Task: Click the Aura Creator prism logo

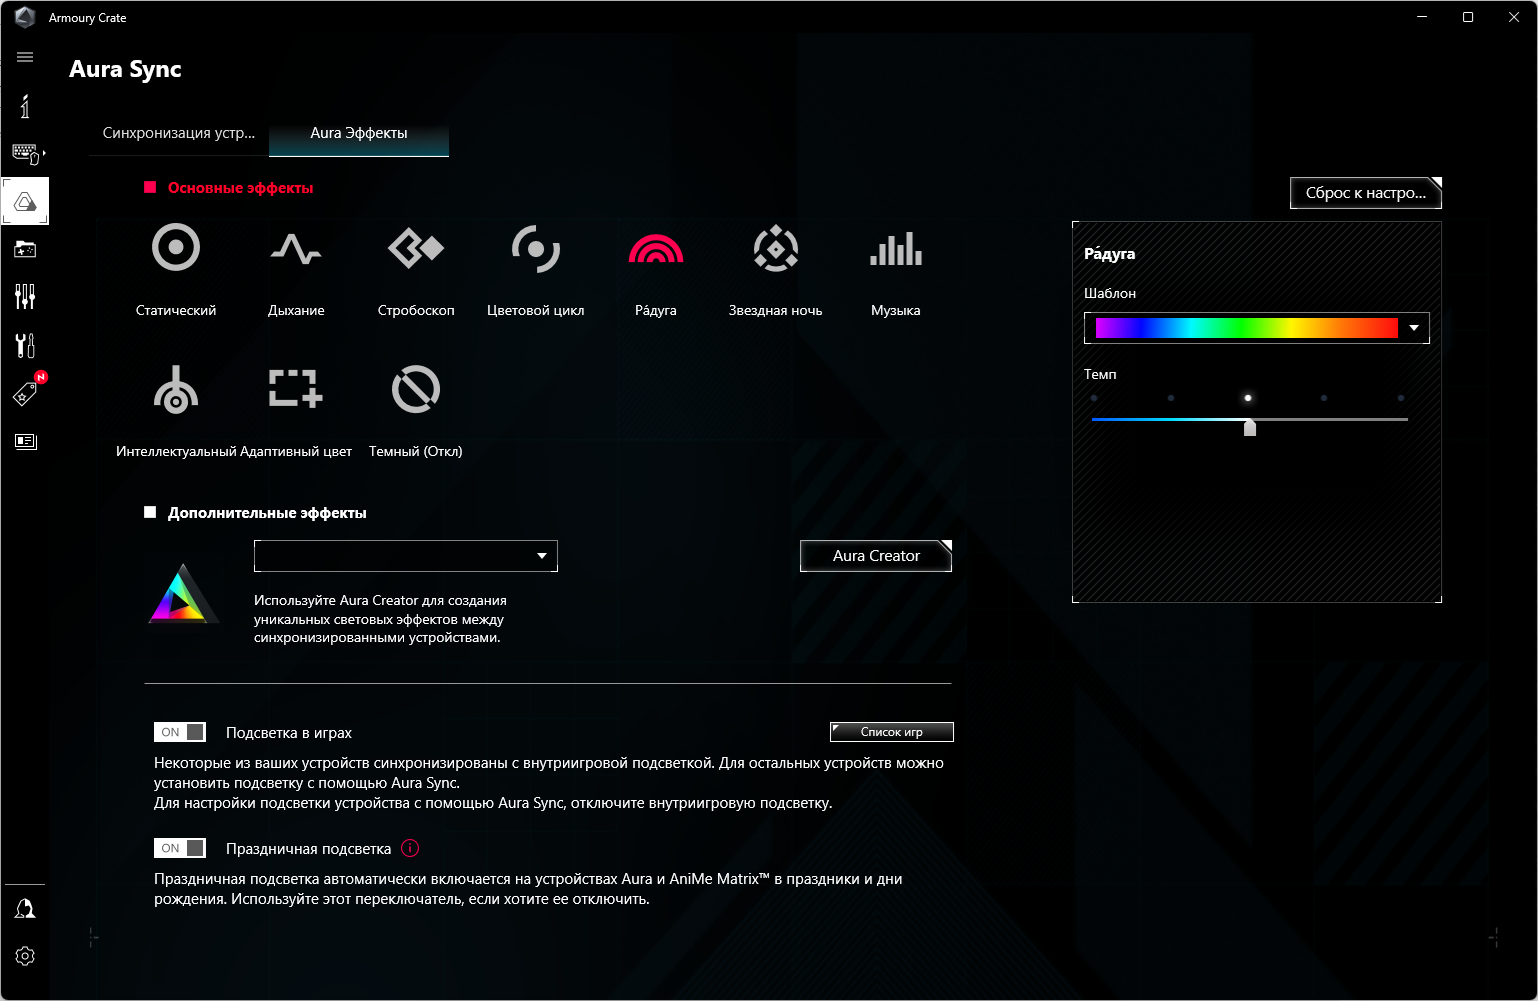Action: [x=182, y=594]
